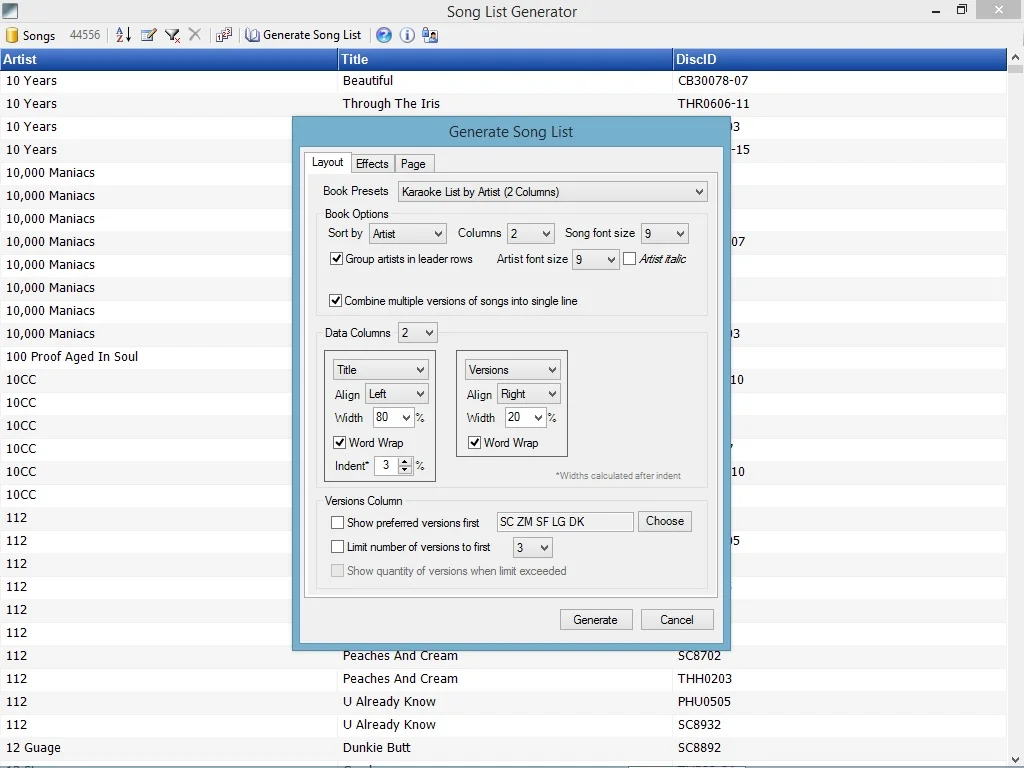Click the Cancel button
The width and height of the screenshot is (1024, 768).
tap(677, 620)
